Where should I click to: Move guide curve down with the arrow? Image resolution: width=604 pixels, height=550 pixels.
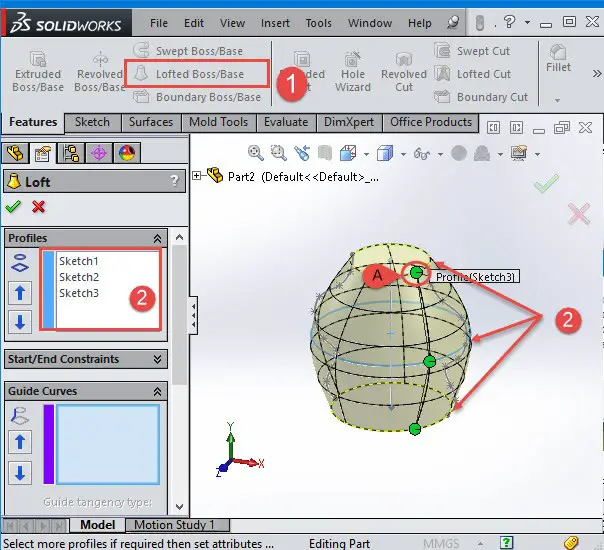(20, 473)
